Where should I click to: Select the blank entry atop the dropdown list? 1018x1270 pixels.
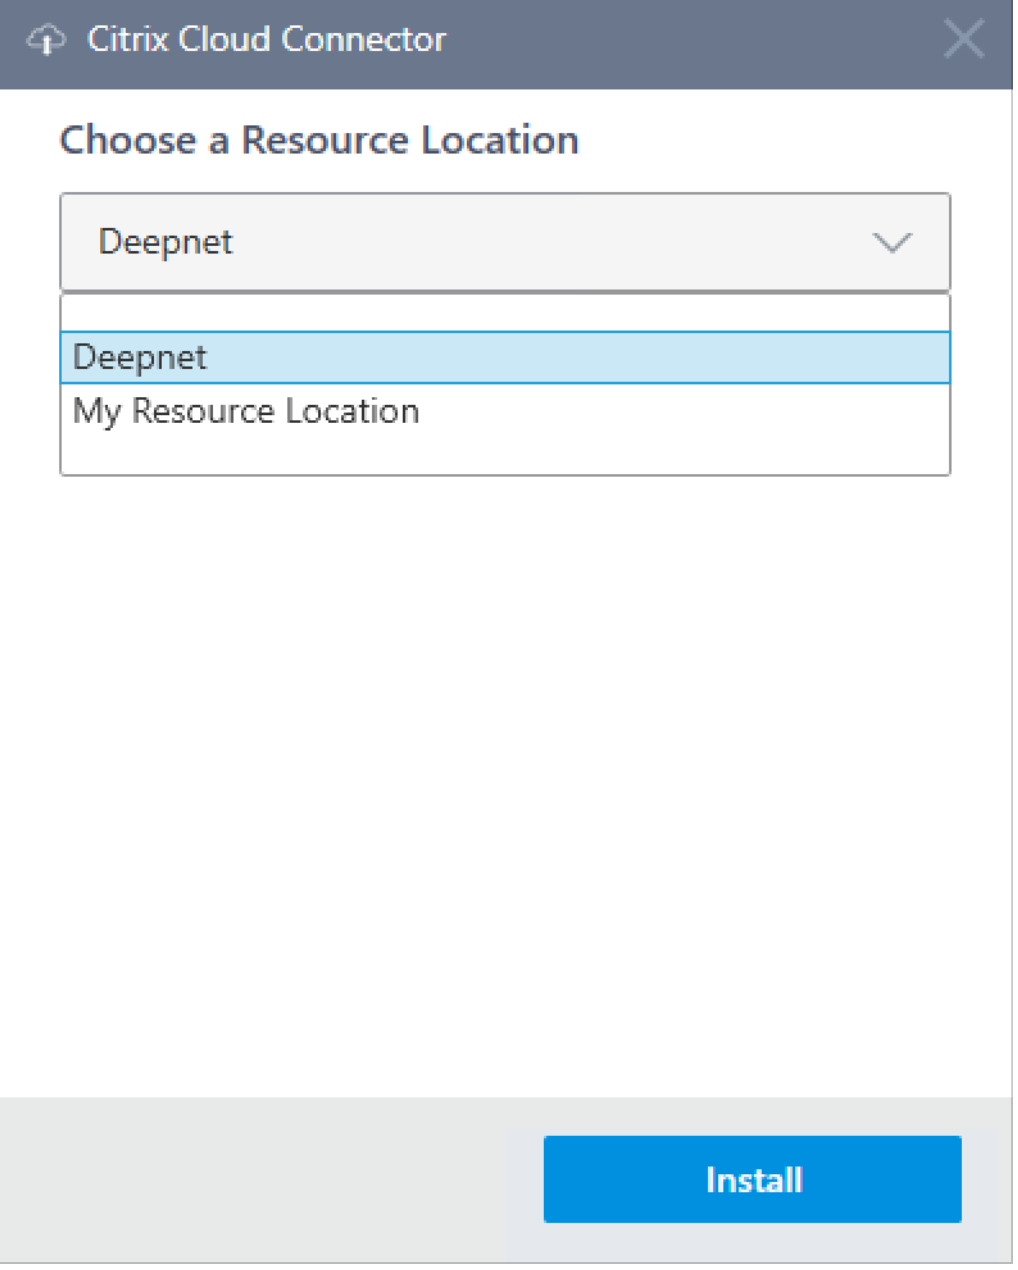pos(505,314)
